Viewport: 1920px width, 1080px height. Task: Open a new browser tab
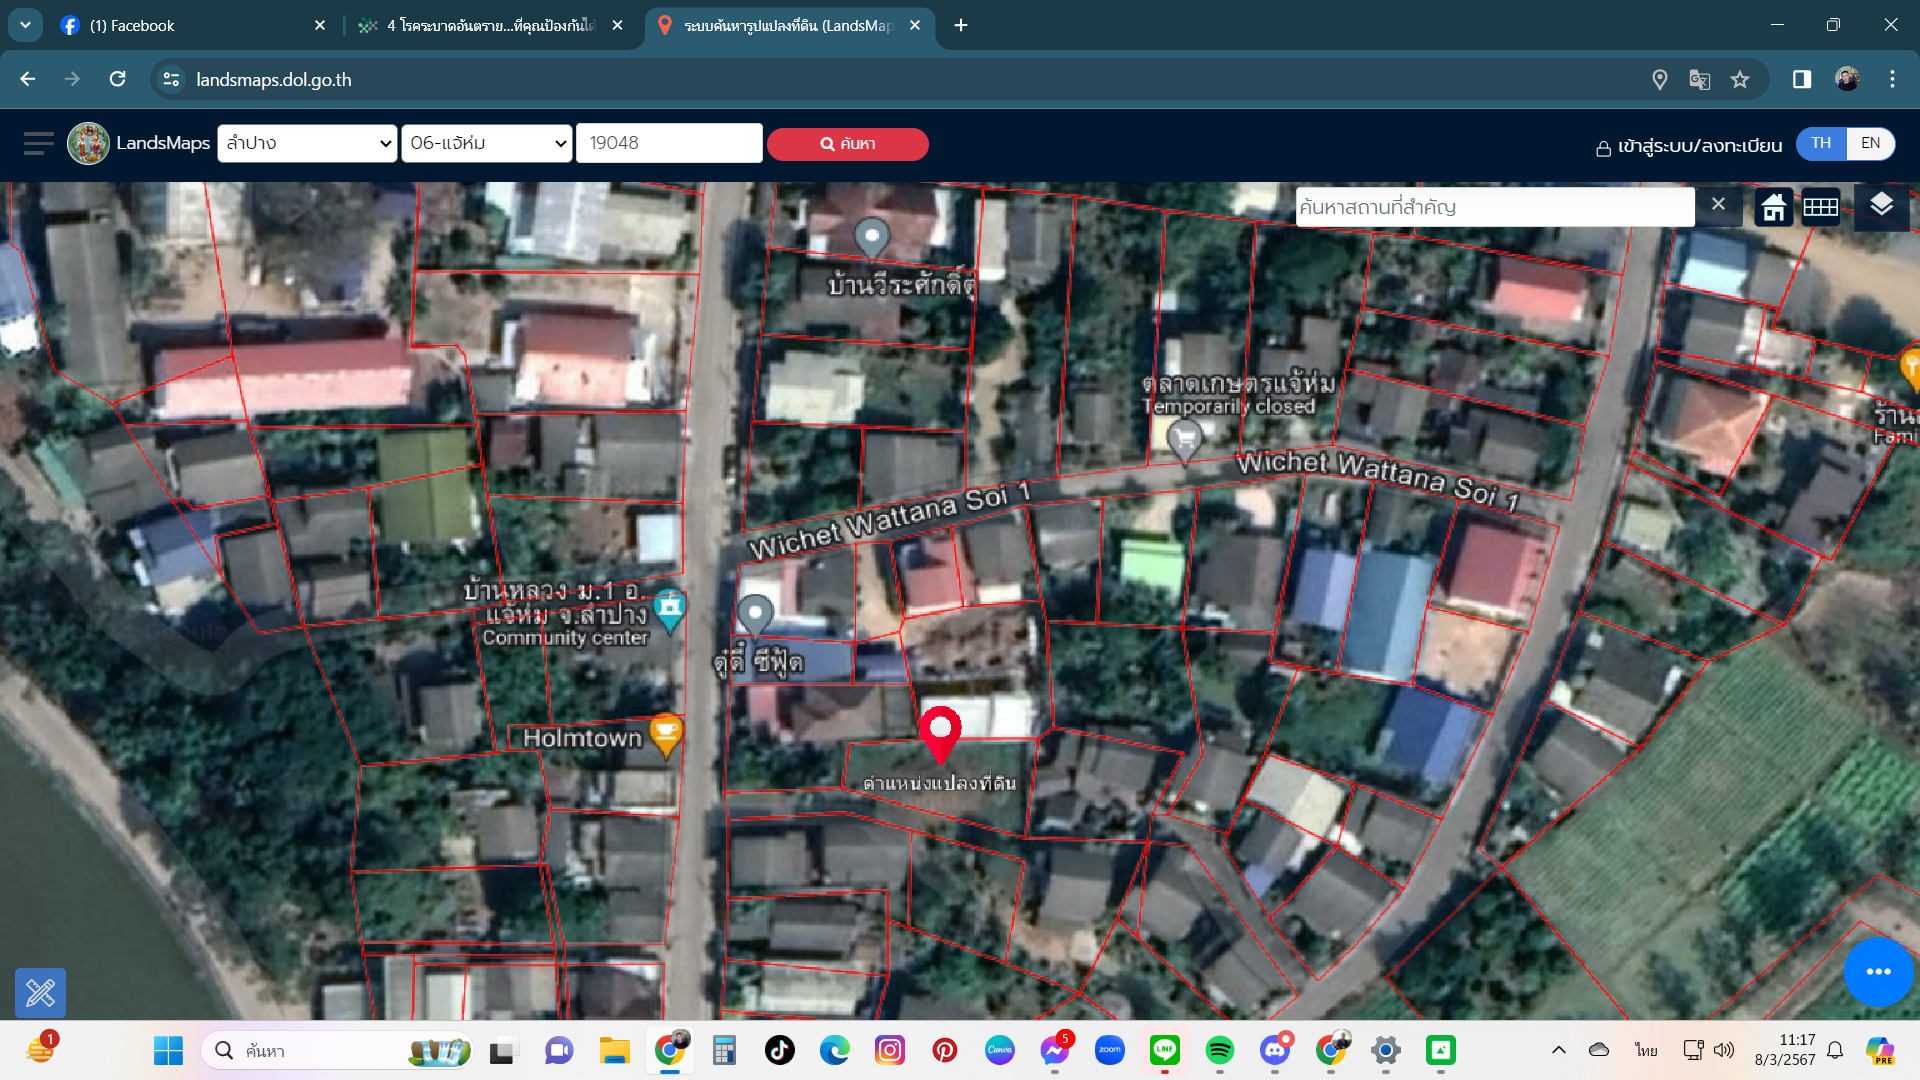point(961,25)
